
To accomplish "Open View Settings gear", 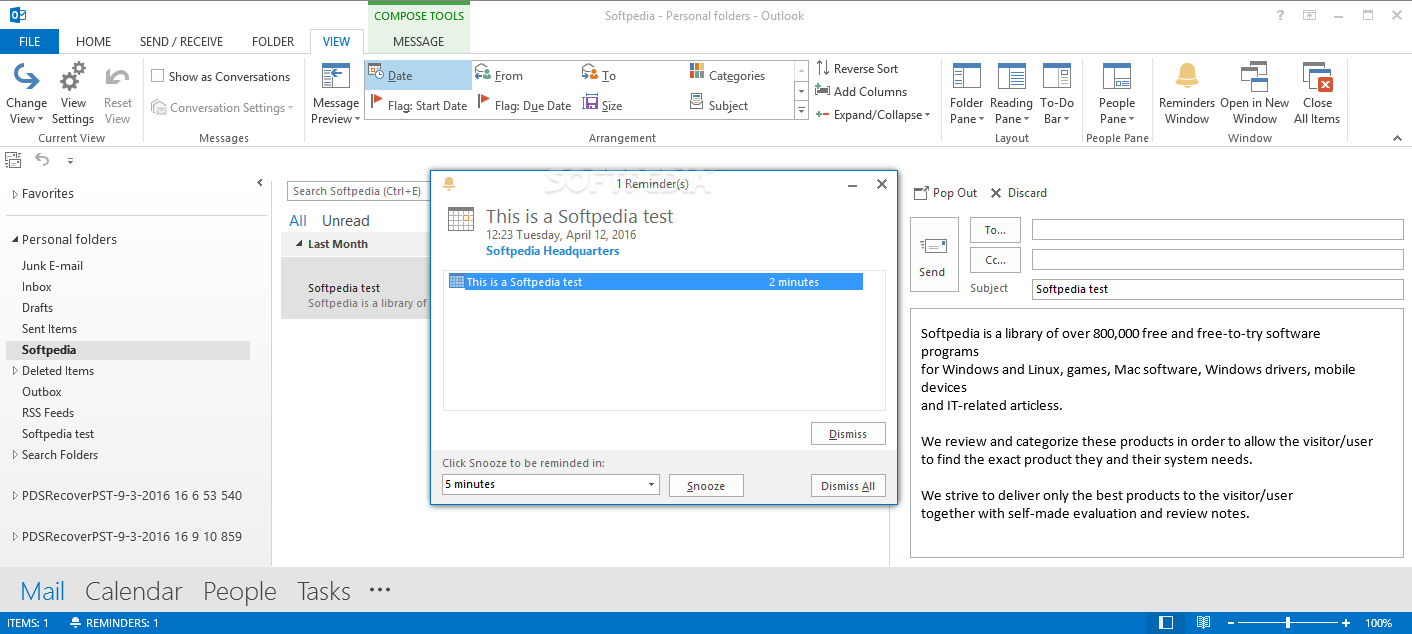I will click(x=73, y=95).
